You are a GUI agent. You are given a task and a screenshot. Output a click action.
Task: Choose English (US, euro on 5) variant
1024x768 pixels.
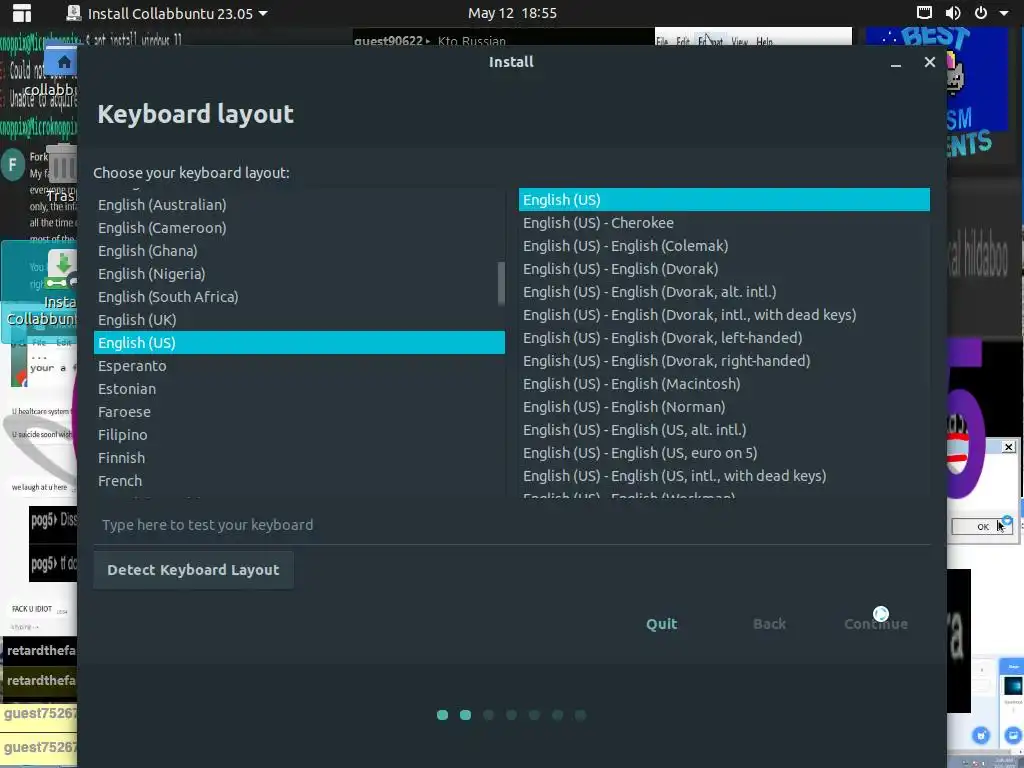tap(724, 453)
